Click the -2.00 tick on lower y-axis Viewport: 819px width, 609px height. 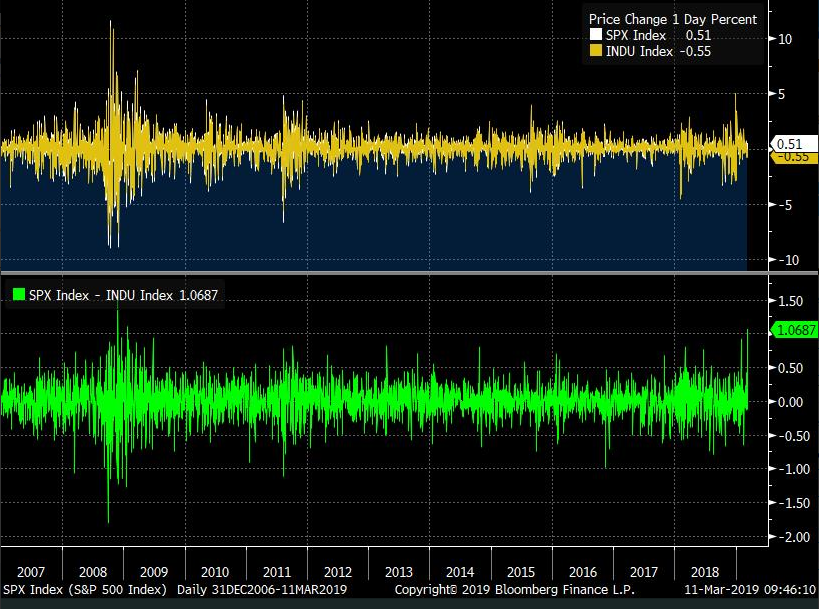pyautogui.click(x=793, y=537)
